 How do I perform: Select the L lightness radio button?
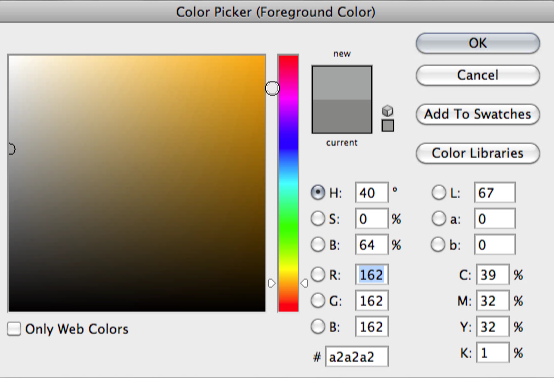[438, 193]
